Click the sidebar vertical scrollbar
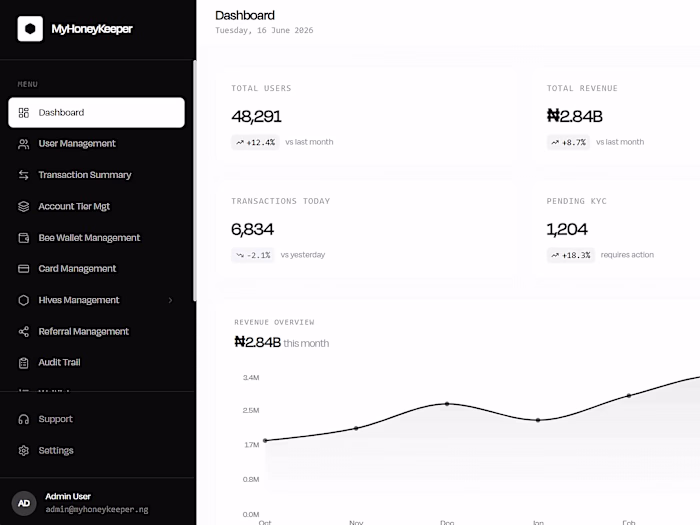The image size is (700, 525). 195,181
